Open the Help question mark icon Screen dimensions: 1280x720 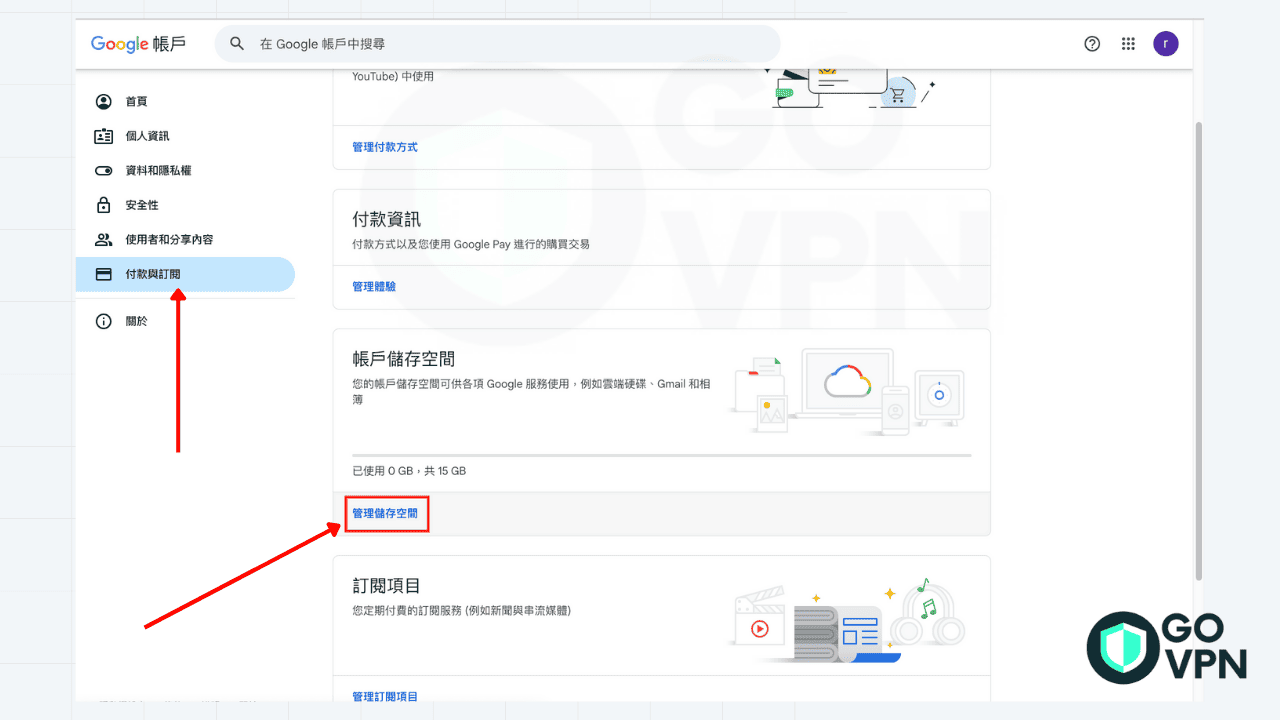tap(1092, 43)
